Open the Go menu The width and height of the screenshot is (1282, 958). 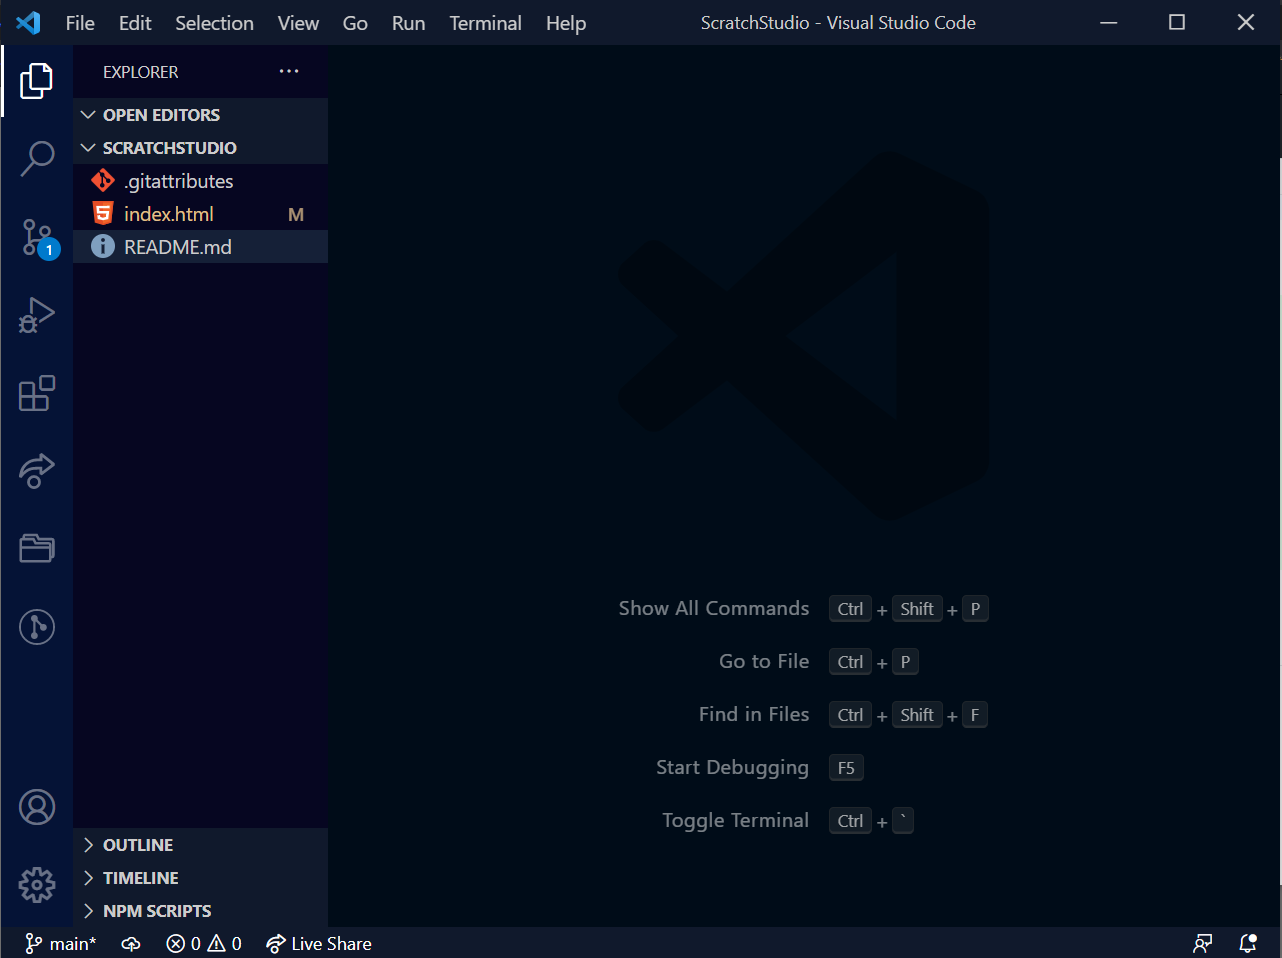point(355,23)
